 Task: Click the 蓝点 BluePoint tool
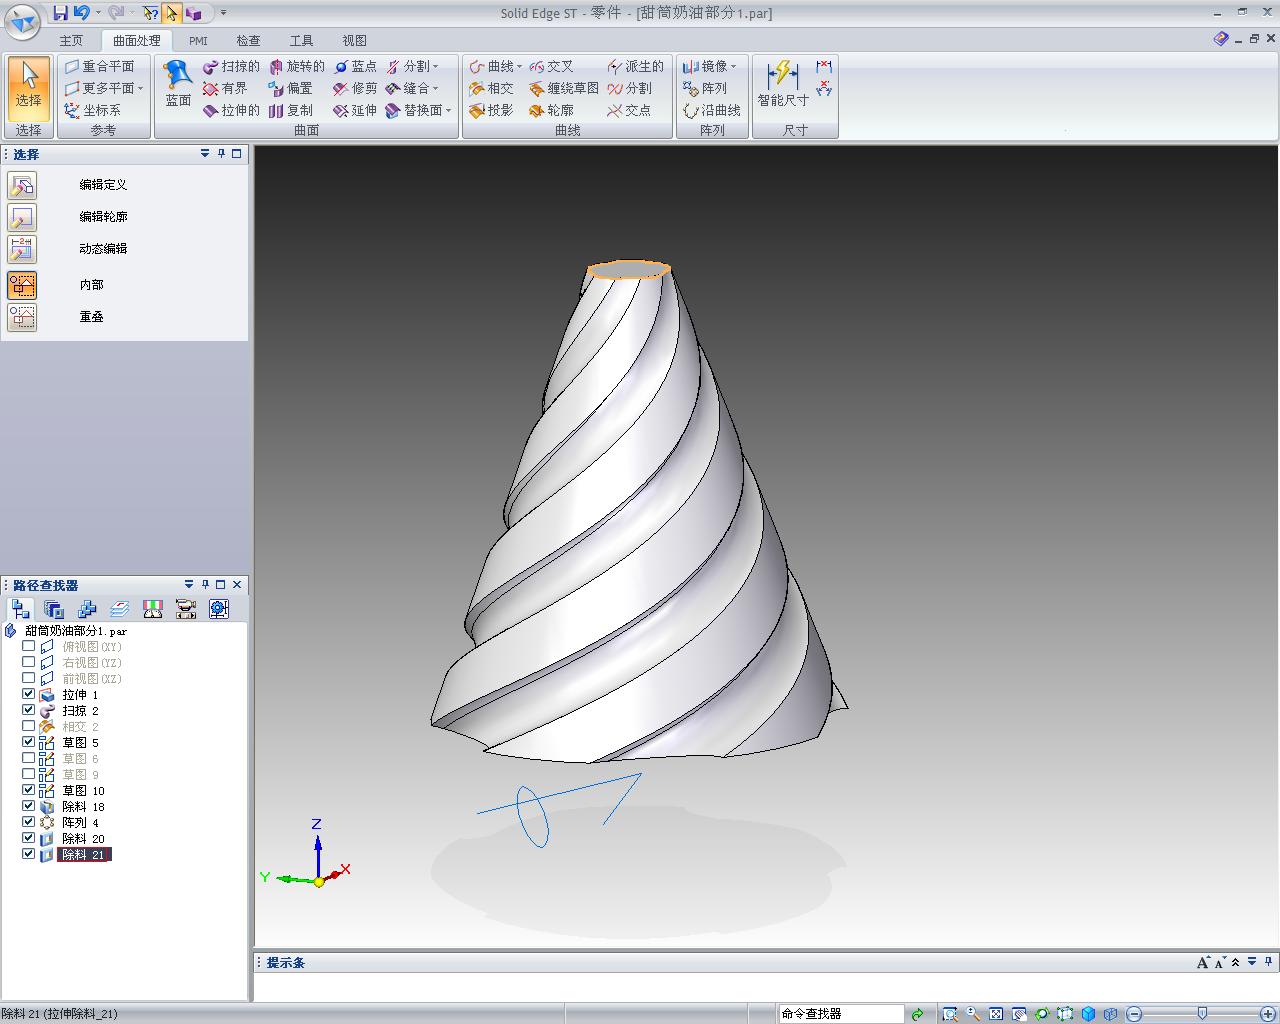[x=355, y=66]
